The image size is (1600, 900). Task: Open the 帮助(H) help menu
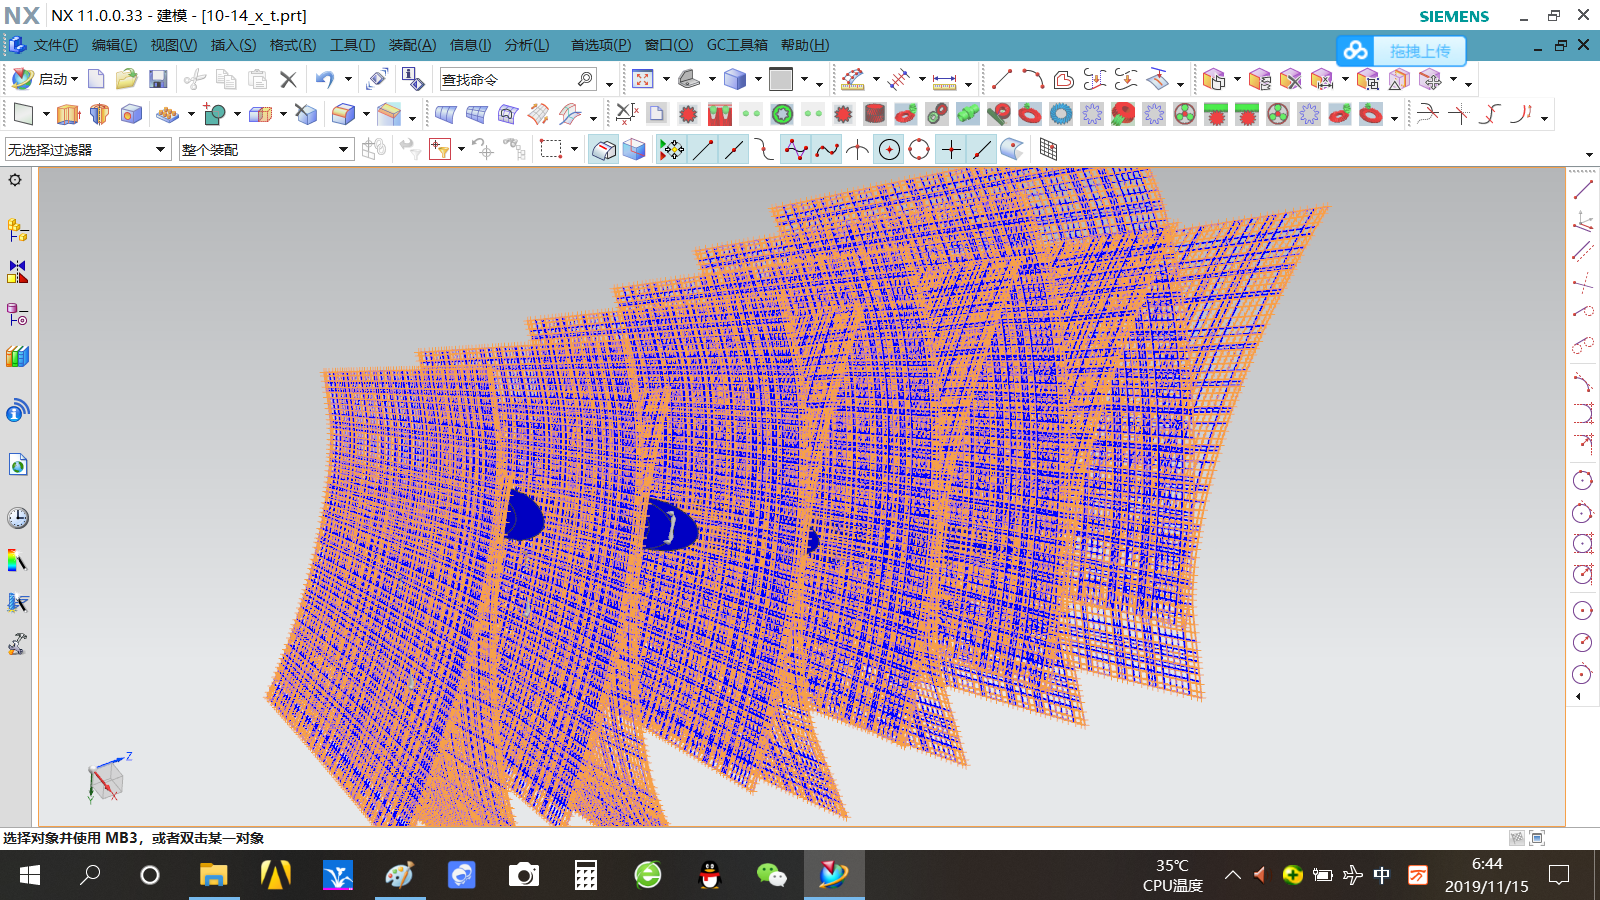(x=805, y=45)
